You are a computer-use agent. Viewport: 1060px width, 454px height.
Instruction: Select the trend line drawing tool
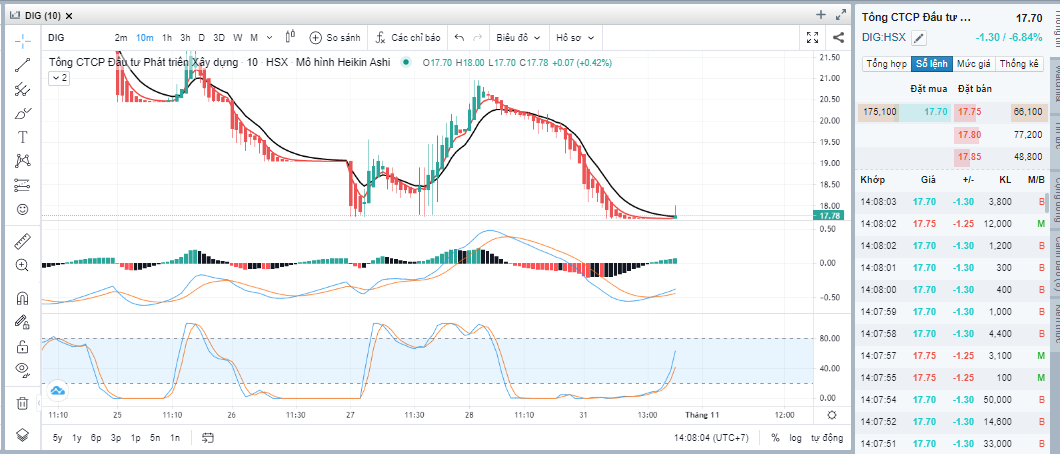tap(22, 65)
